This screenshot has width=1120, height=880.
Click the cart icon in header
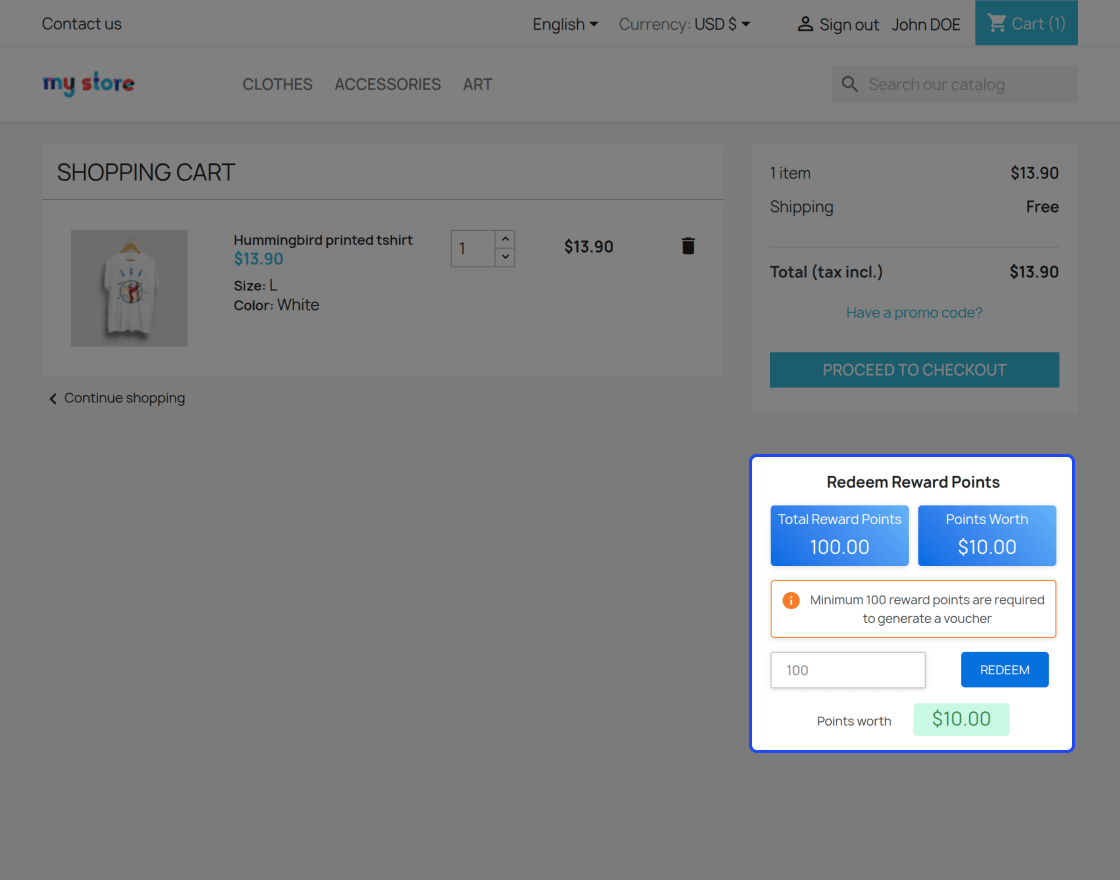997,23
